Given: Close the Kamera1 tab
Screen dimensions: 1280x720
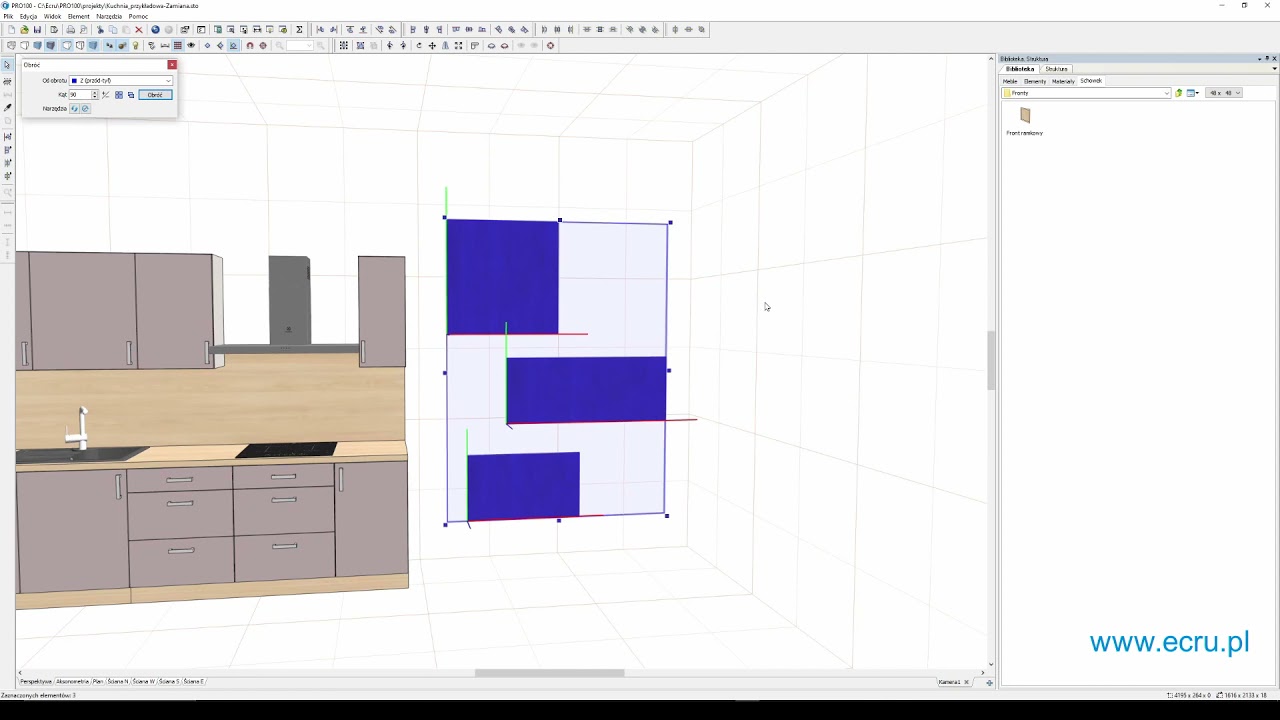Looking at the screenshot, I should pos(966,682).
